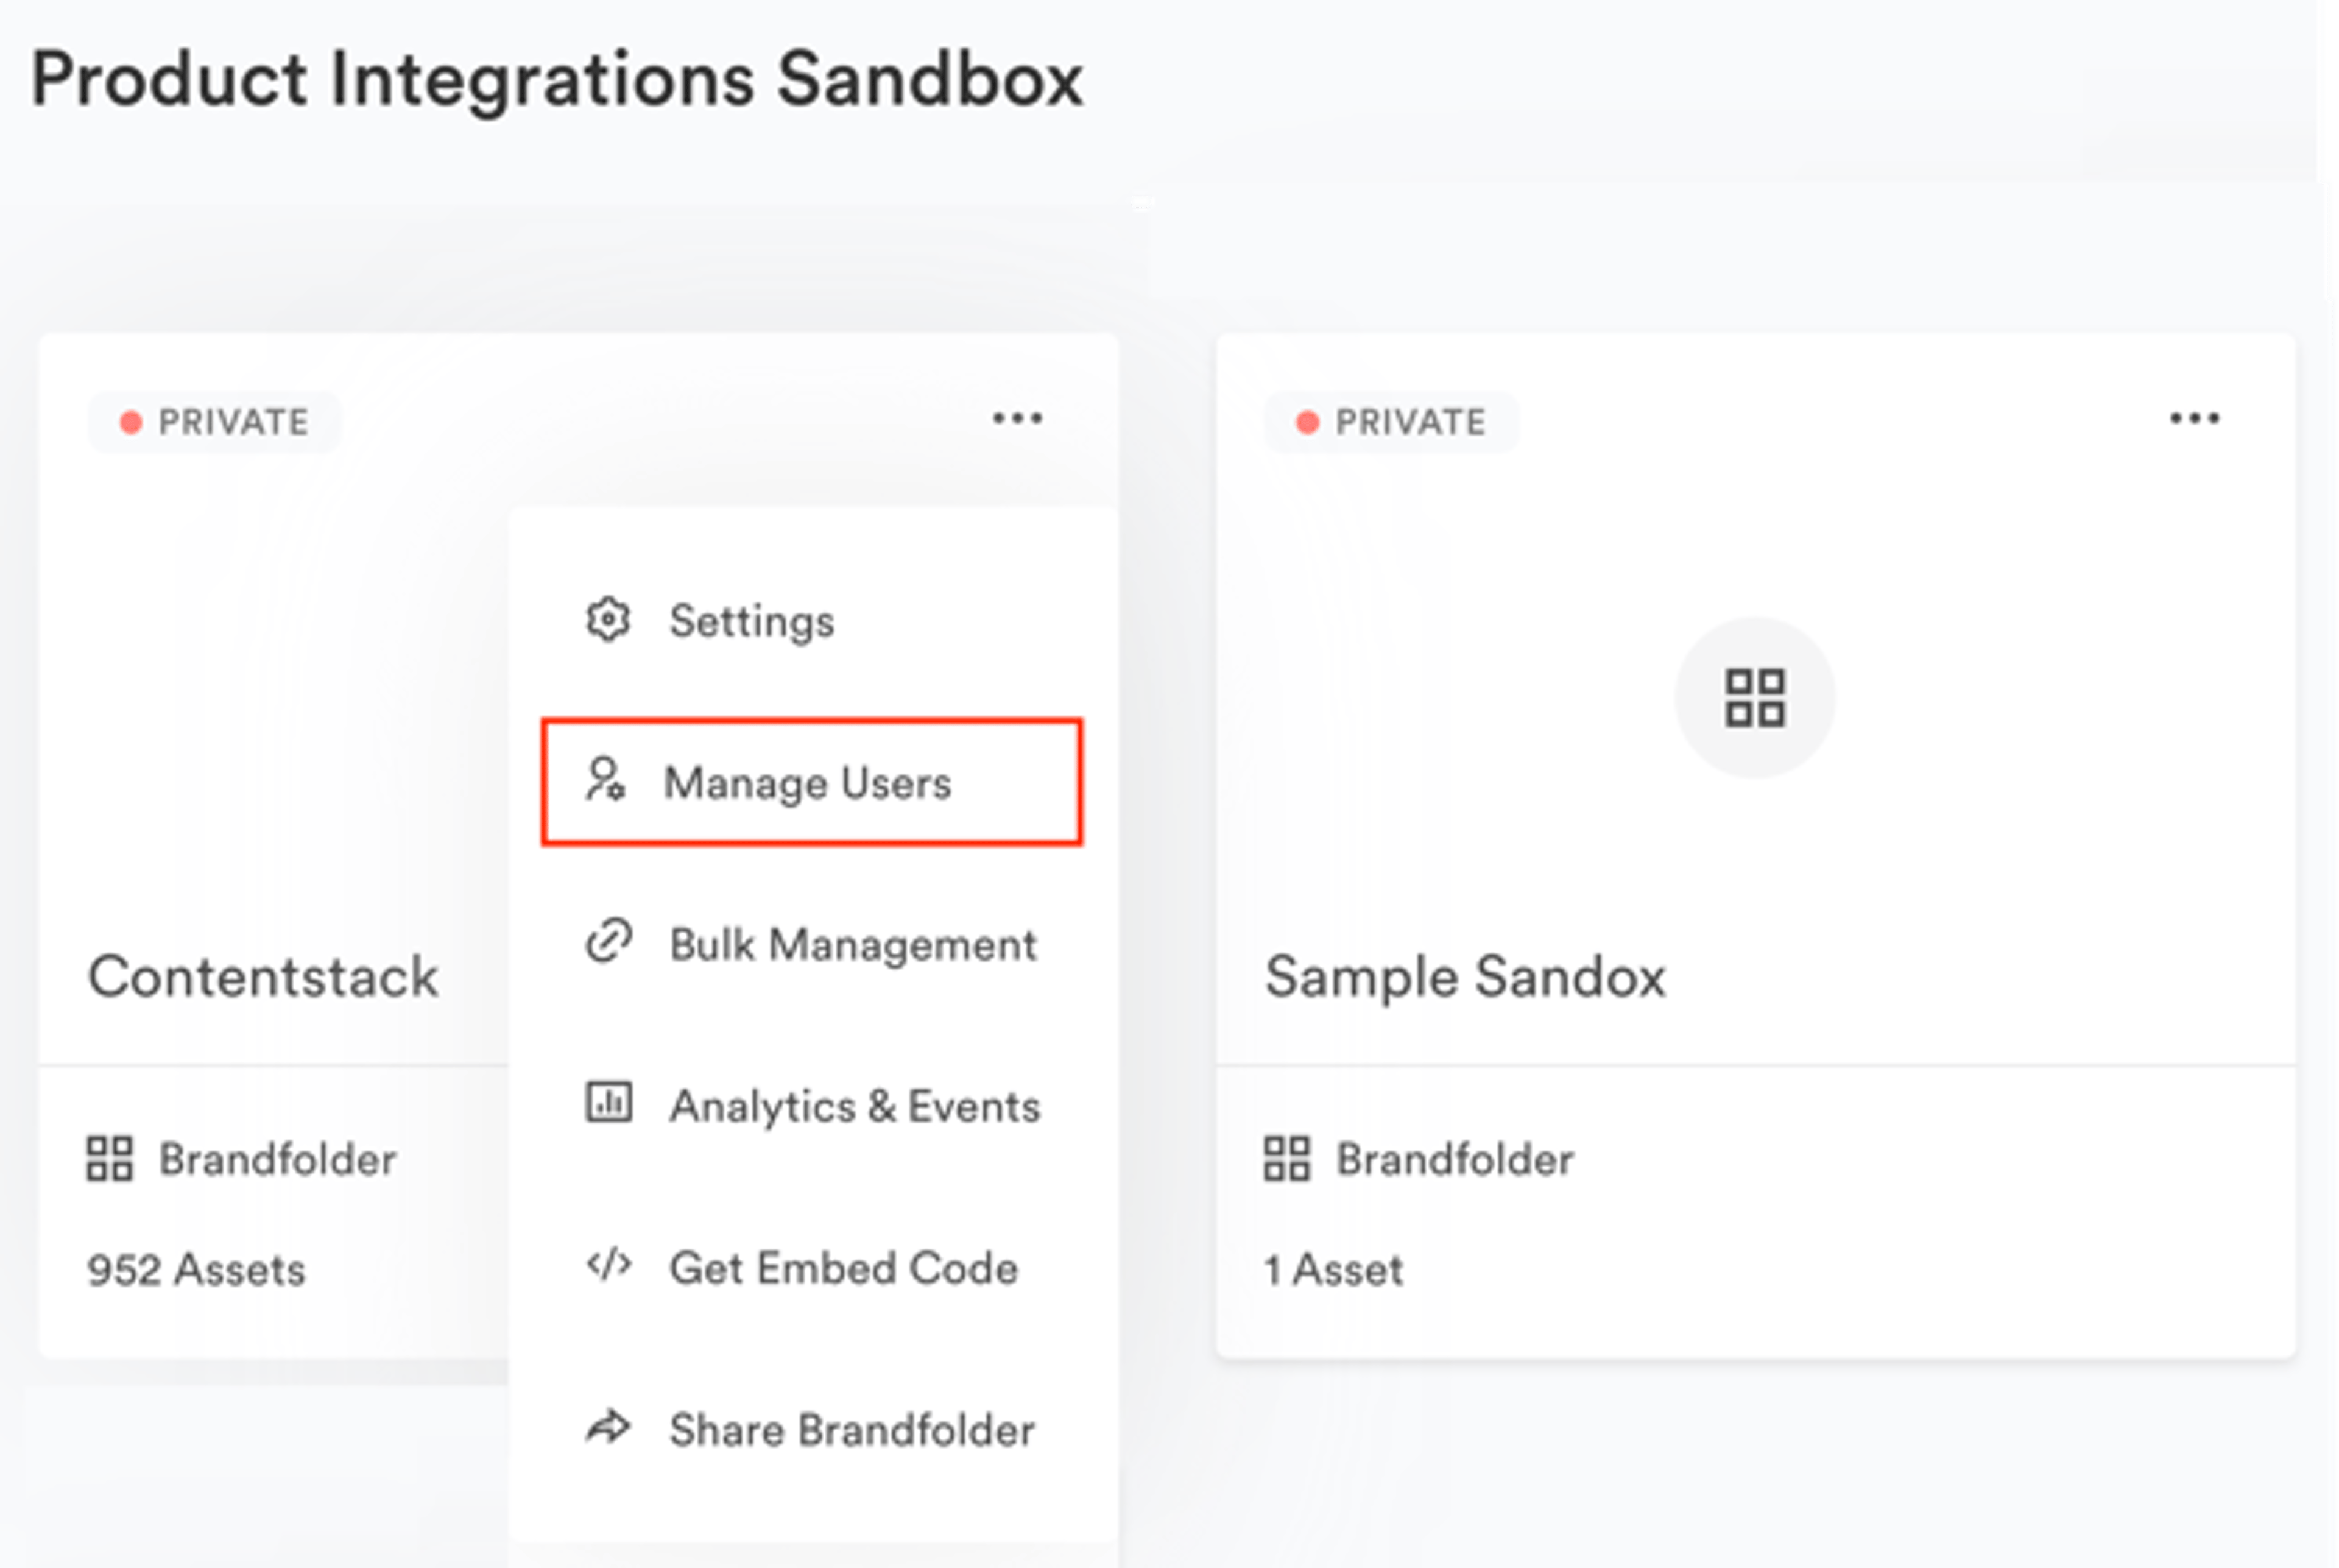Open the Contentstack card three-dot menu
This screenshot has height=1568, width=2339.
point(1017,418)
